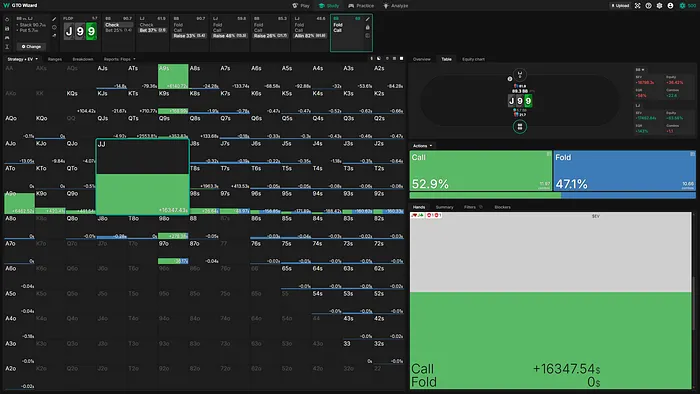The height and width of the screenshot is (394, 700).
Task: Click the LJ player seat on the table
Action: pos(520,75)
